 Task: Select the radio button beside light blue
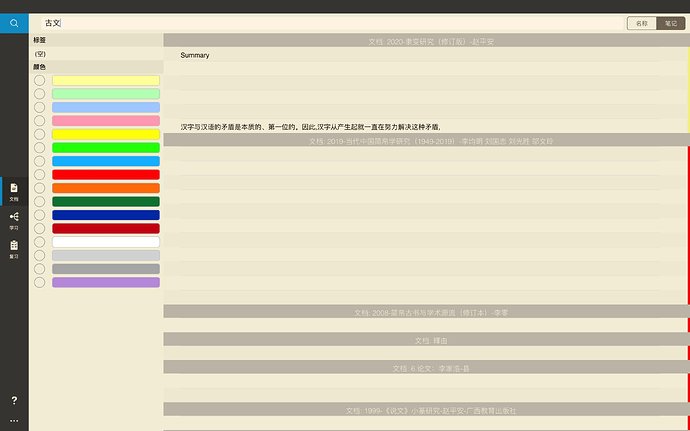(40, 107)
